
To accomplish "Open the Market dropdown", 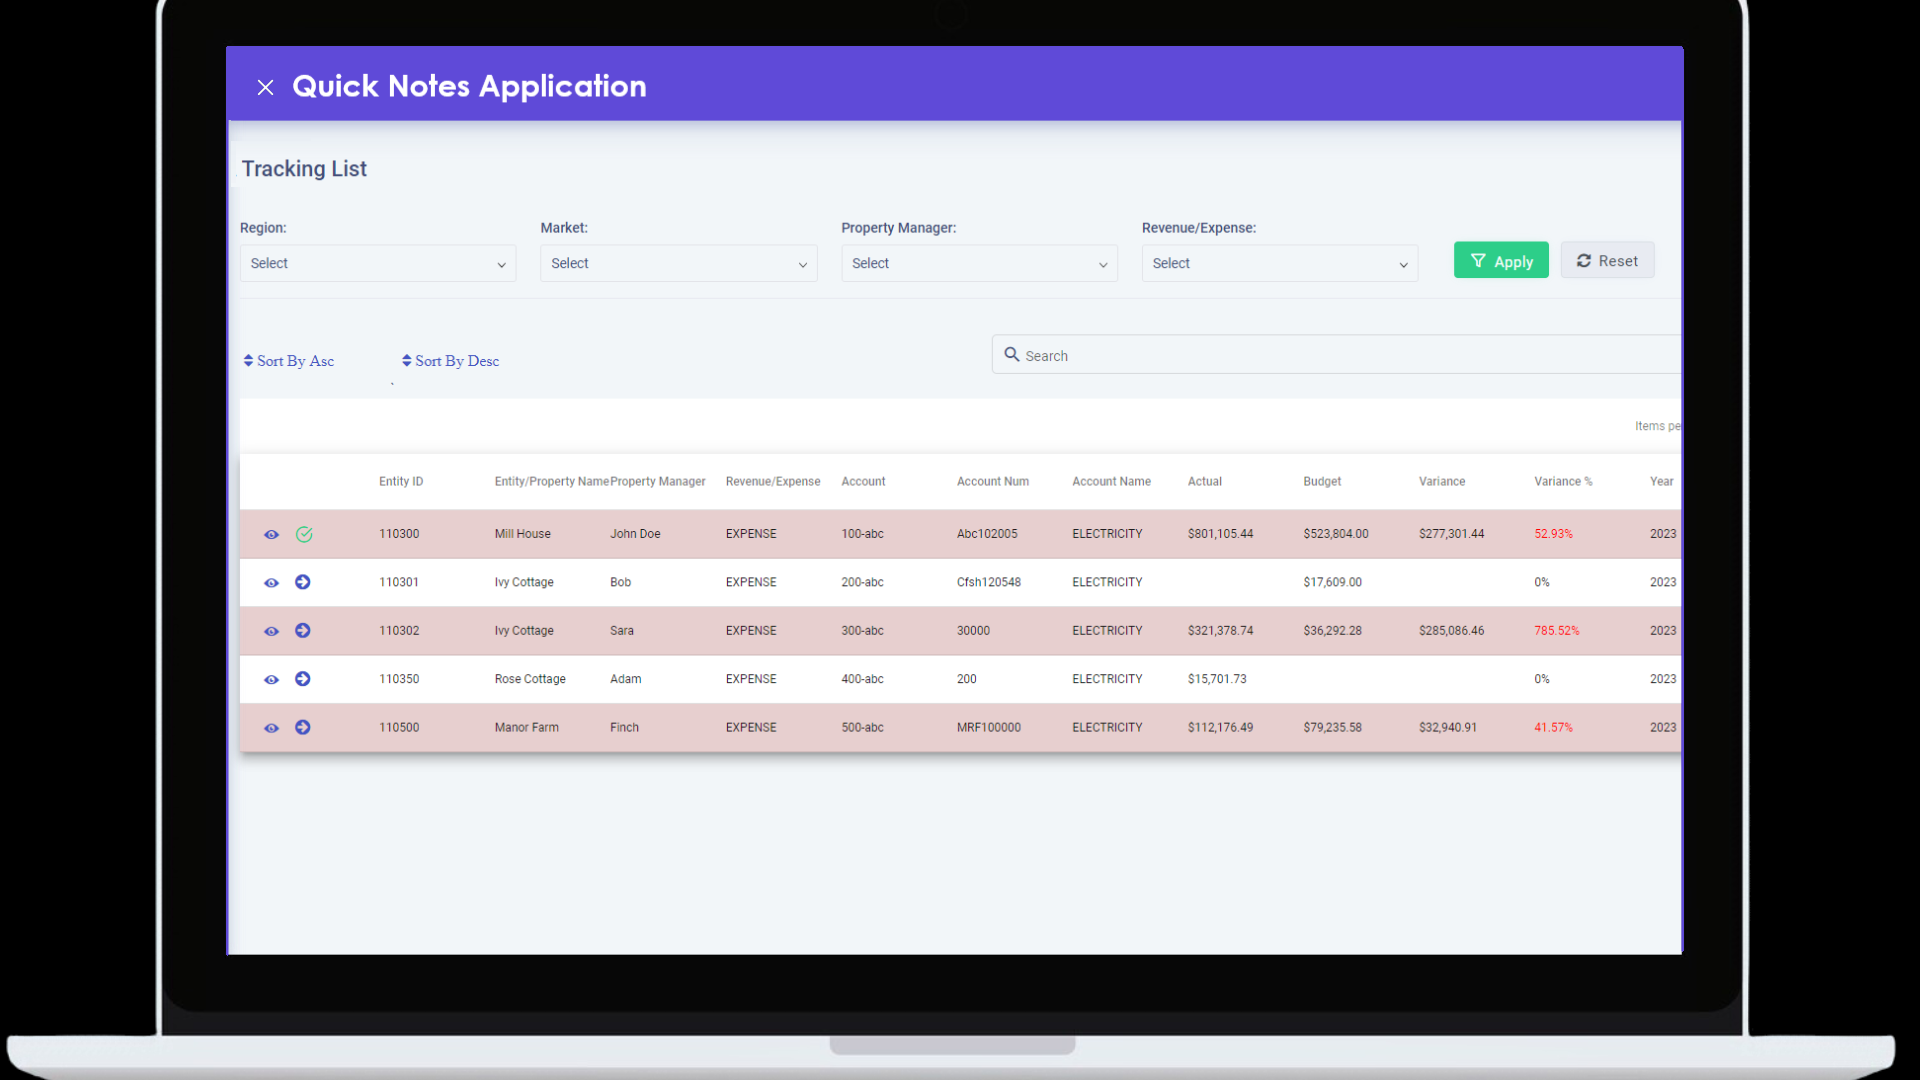I will coord(679,263).
